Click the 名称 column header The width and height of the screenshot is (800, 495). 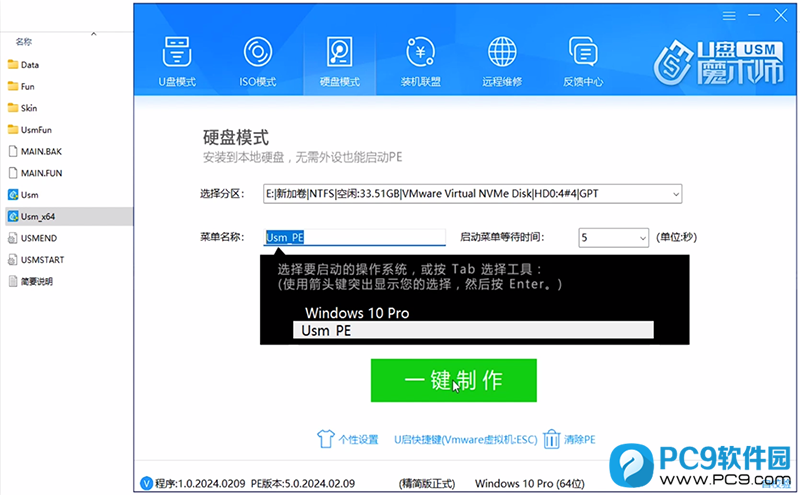[x=23, y=42]
